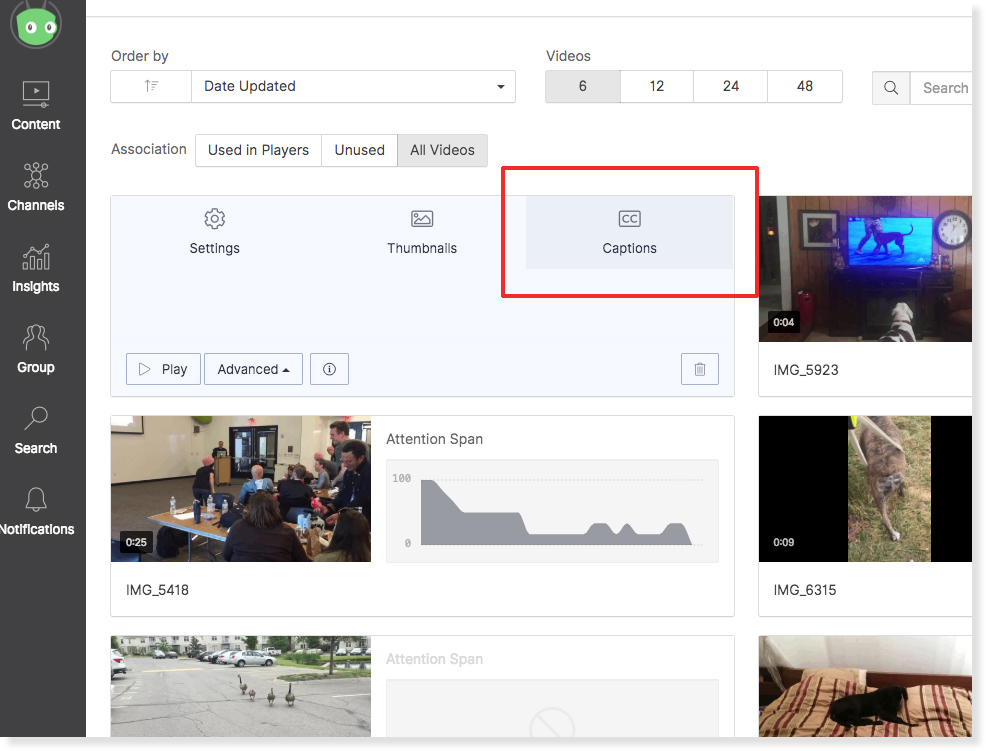Expand the Date Updated order dropdown
The height and width of the screenshot is (751, 986).
(x=353, y=86)
